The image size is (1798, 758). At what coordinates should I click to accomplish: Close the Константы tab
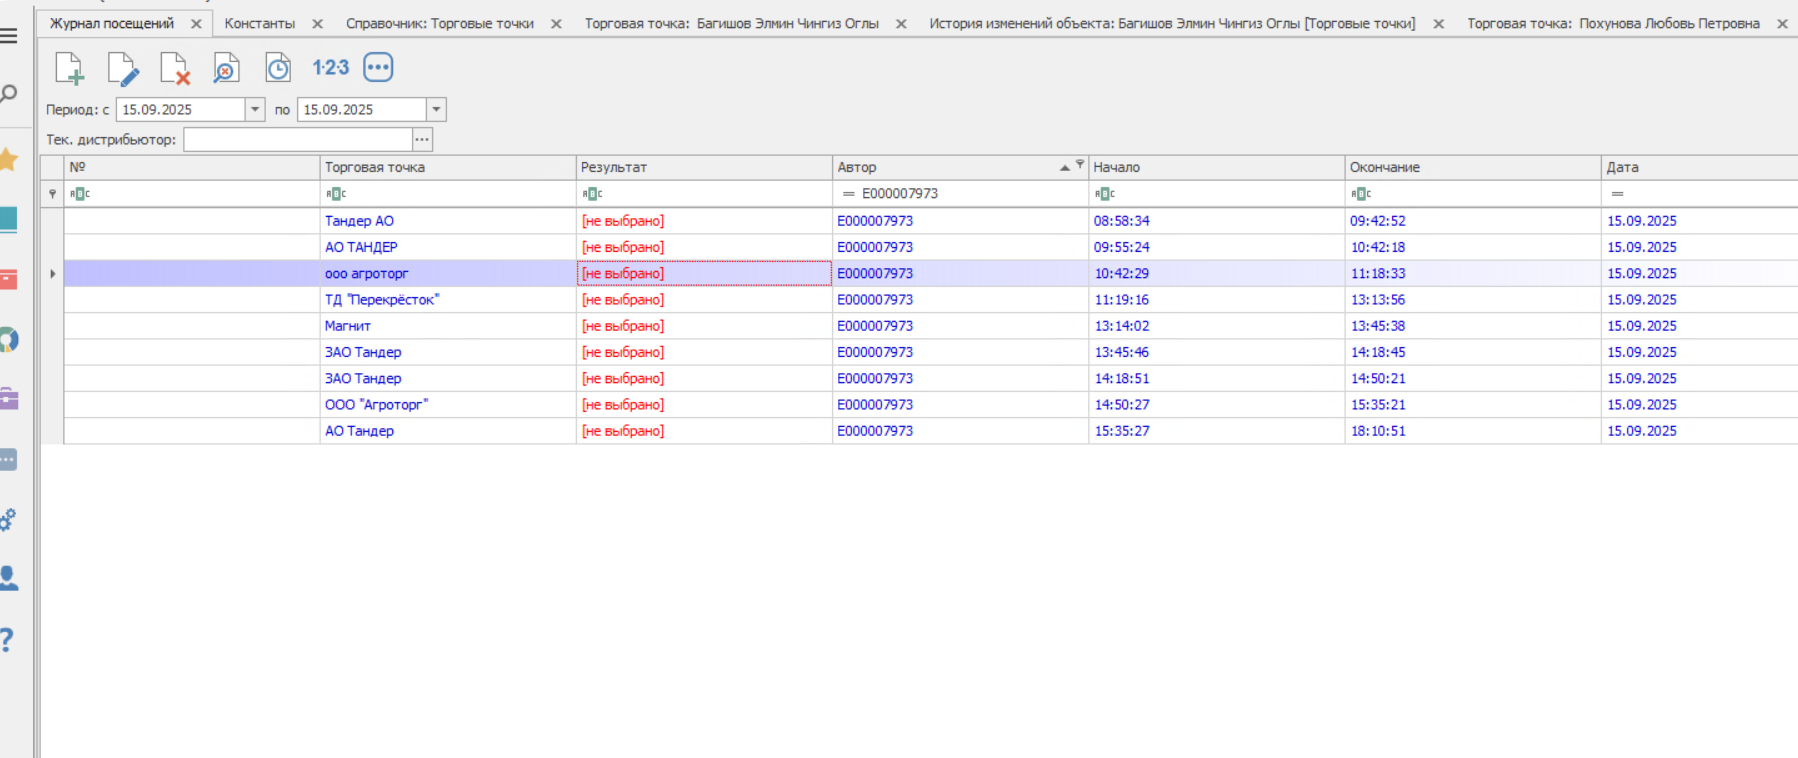click(x=317, y=23)
